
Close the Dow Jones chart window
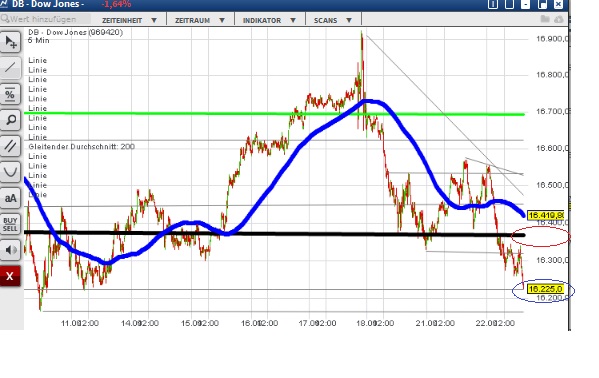[x=558, y=4]
